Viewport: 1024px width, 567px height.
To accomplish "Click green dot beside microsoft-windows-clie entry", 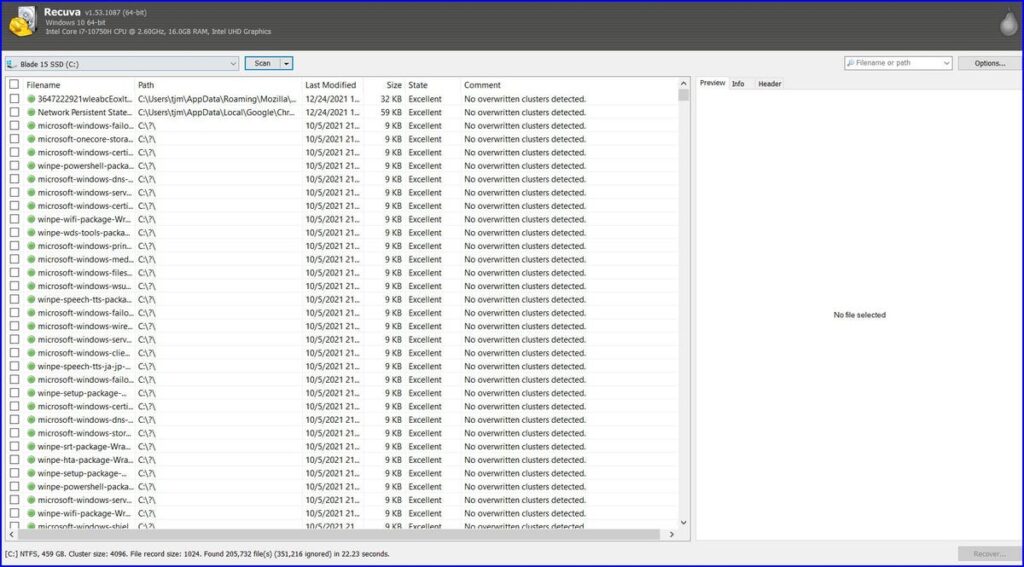I will 31,353.
